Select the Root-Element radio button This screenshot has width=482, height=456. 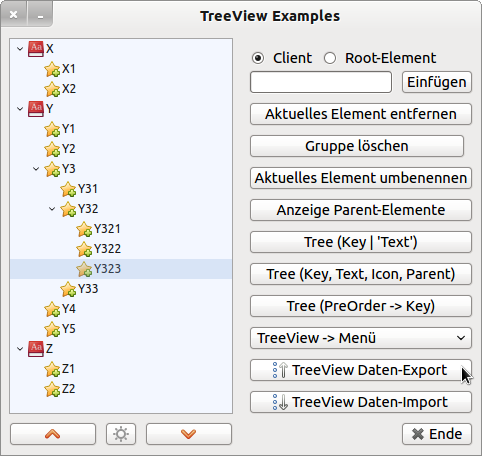pyautogui.click(x=330, y=58)
